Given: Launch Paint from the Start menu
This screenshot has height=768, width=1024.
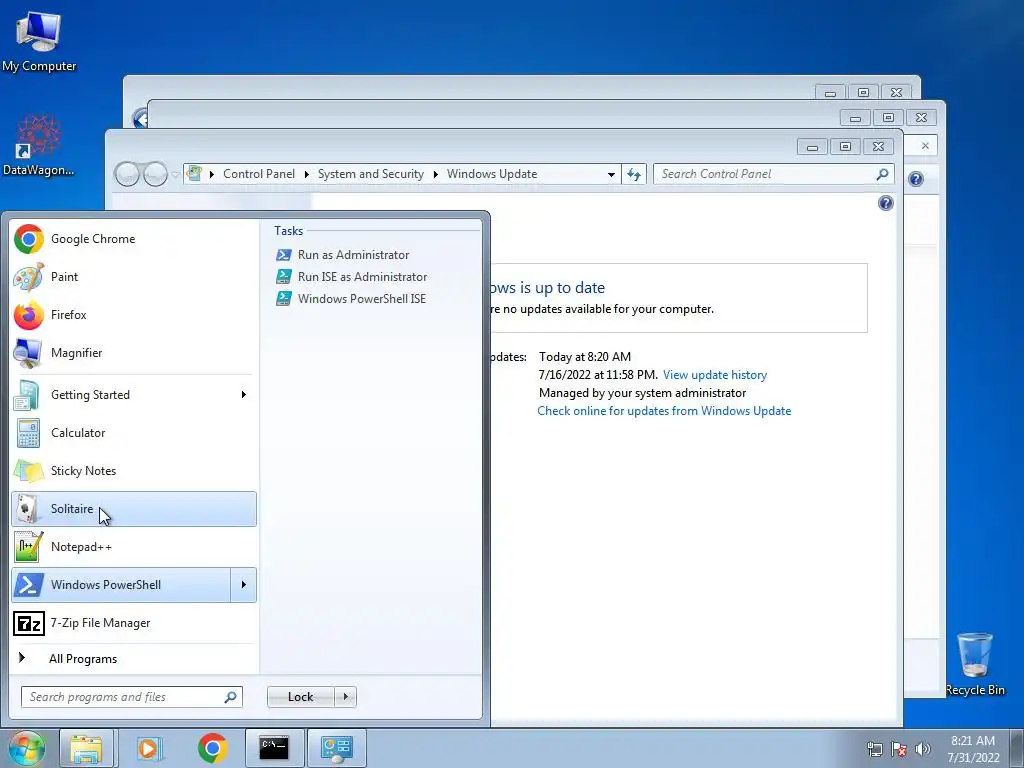Looking at the screenshot, I should coord(134,277).
